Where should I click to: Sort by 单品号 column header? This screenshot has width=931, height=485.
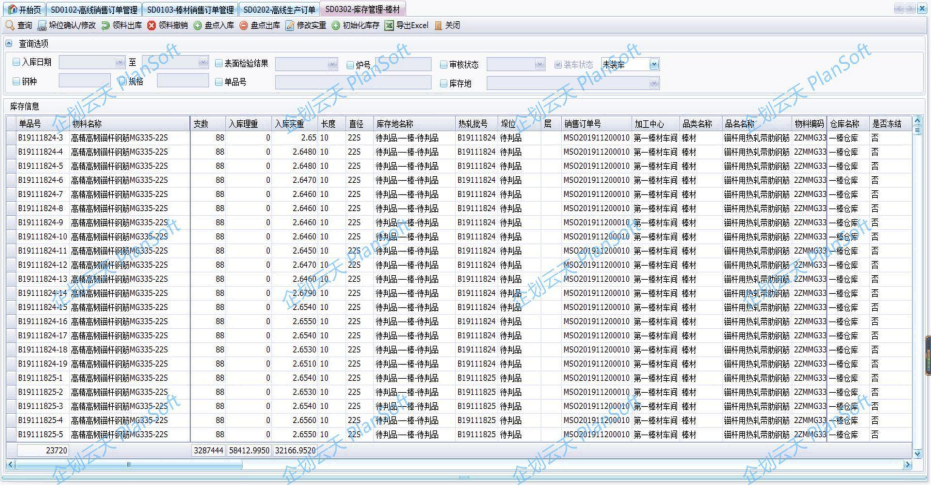coord(42,123)
